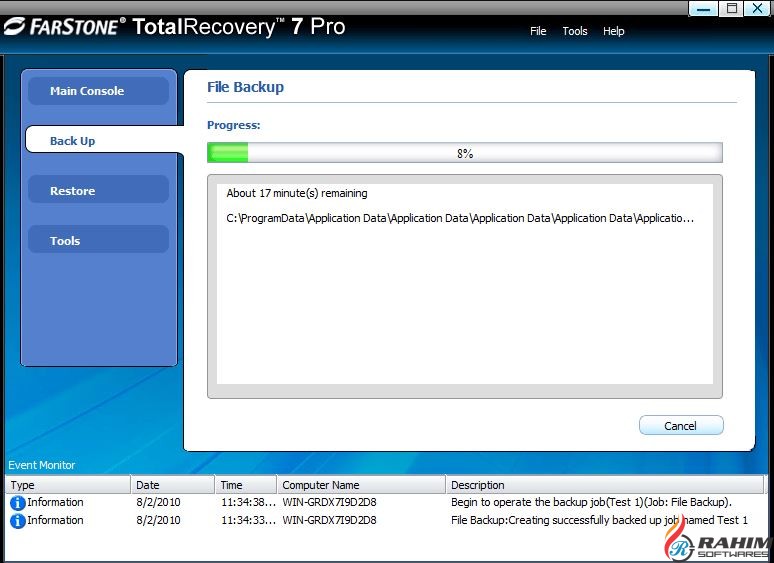Open the Tools menu in header
Viewport: 774px width, 563px height.
tap(575, 31)
